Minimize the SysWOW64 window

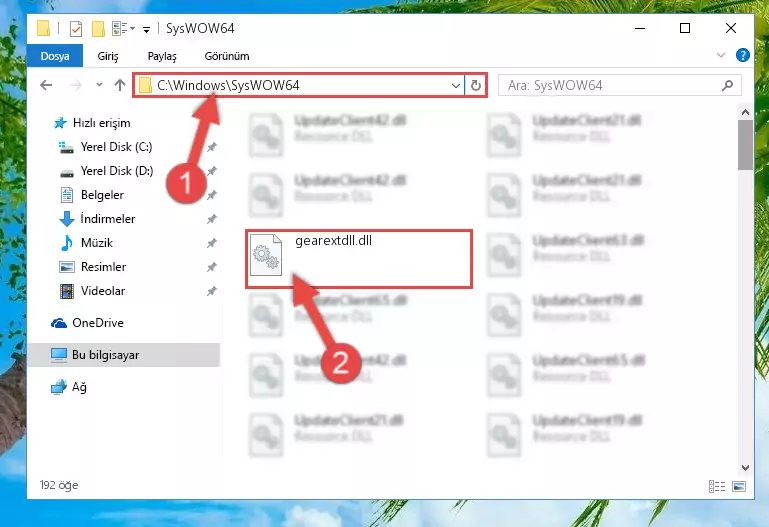click(640, 28)
